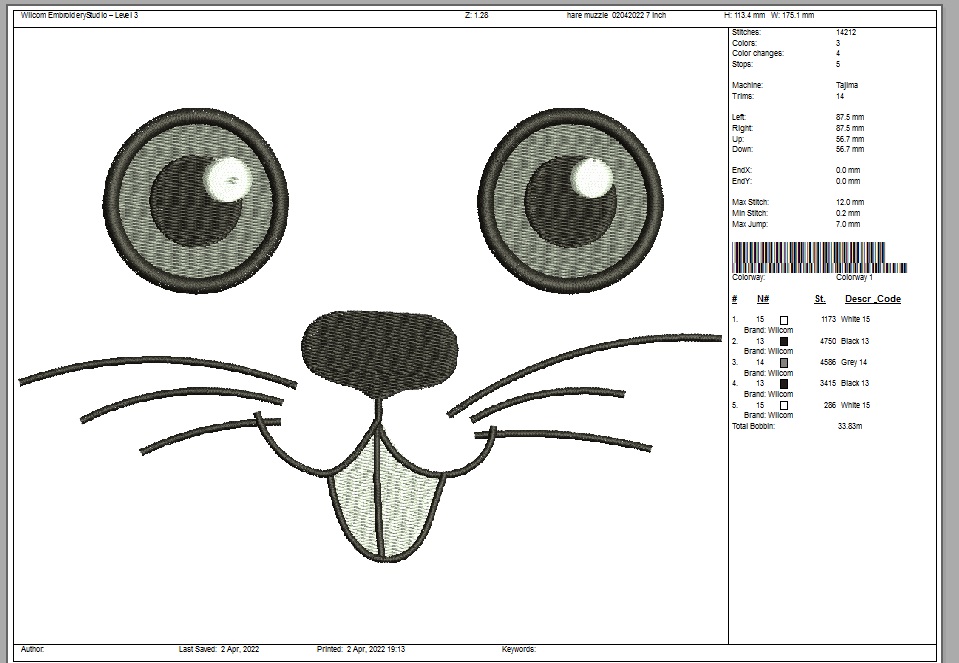Select the black swatch in color row 4
The width and height of the screenshot is (959, 663).
tap(784, 383)
